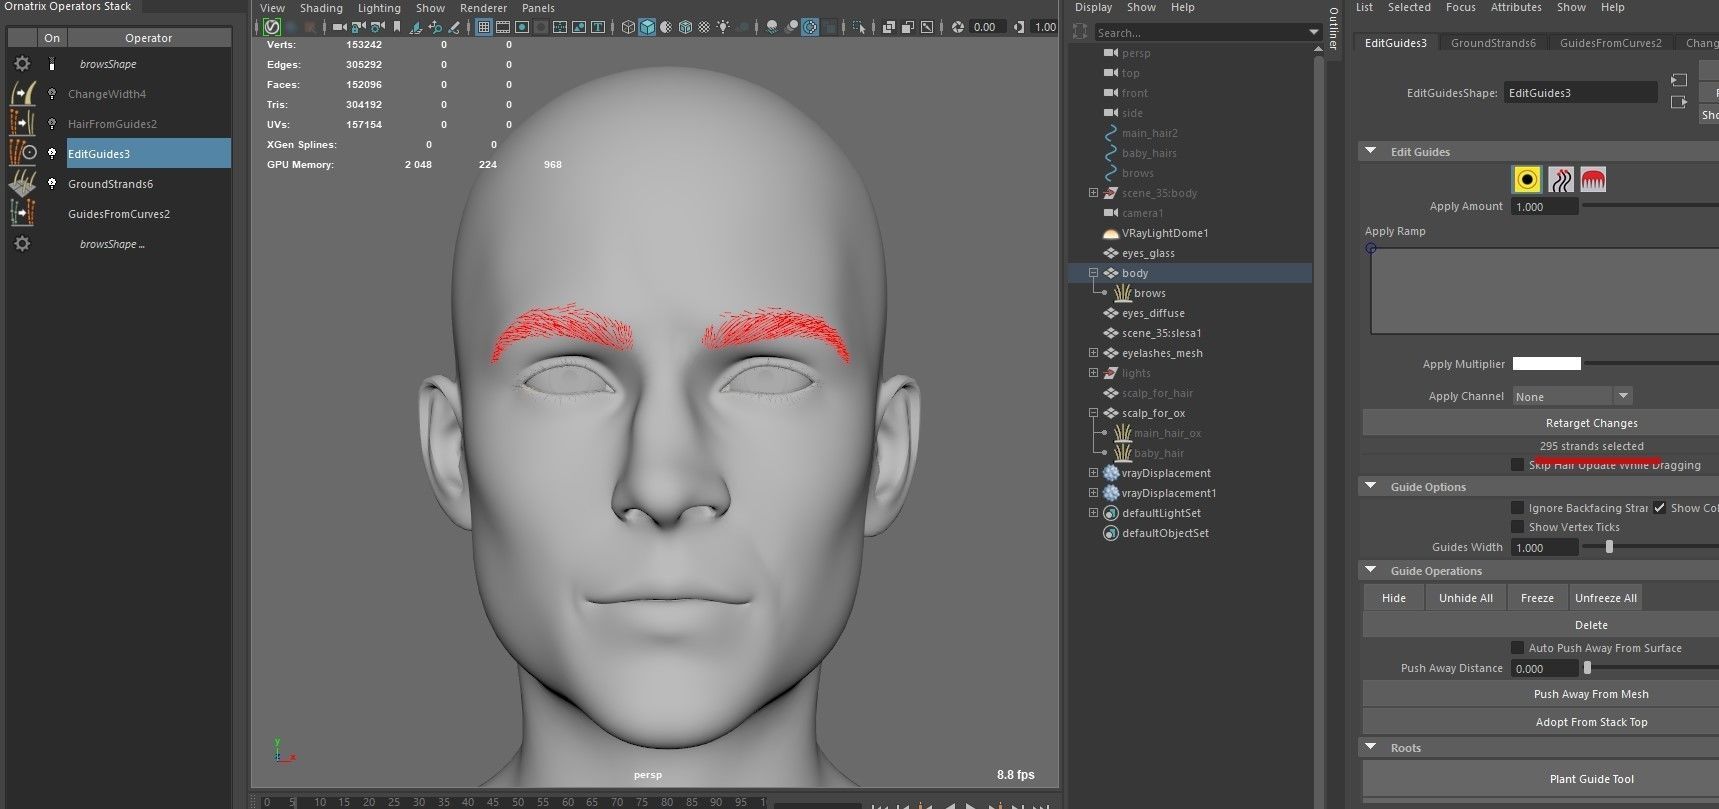This screenshot has width=1719, height=809.
Task: Select the red comb Edit Guides icon
Action: tap(1593, 179)
